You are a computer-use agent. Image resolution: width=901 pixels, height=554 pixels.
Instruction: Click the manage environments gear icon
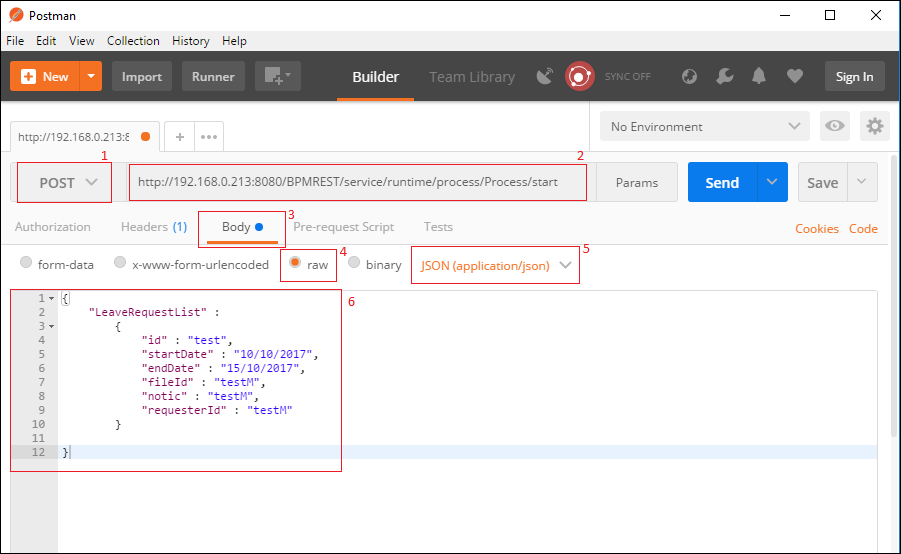(875, 126)
